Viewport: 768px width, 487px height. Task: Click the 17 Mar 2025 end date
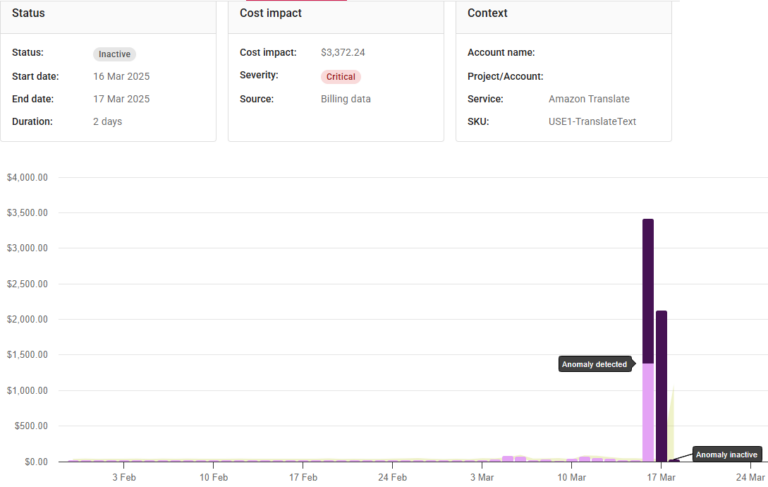click(x=121, y=99)
